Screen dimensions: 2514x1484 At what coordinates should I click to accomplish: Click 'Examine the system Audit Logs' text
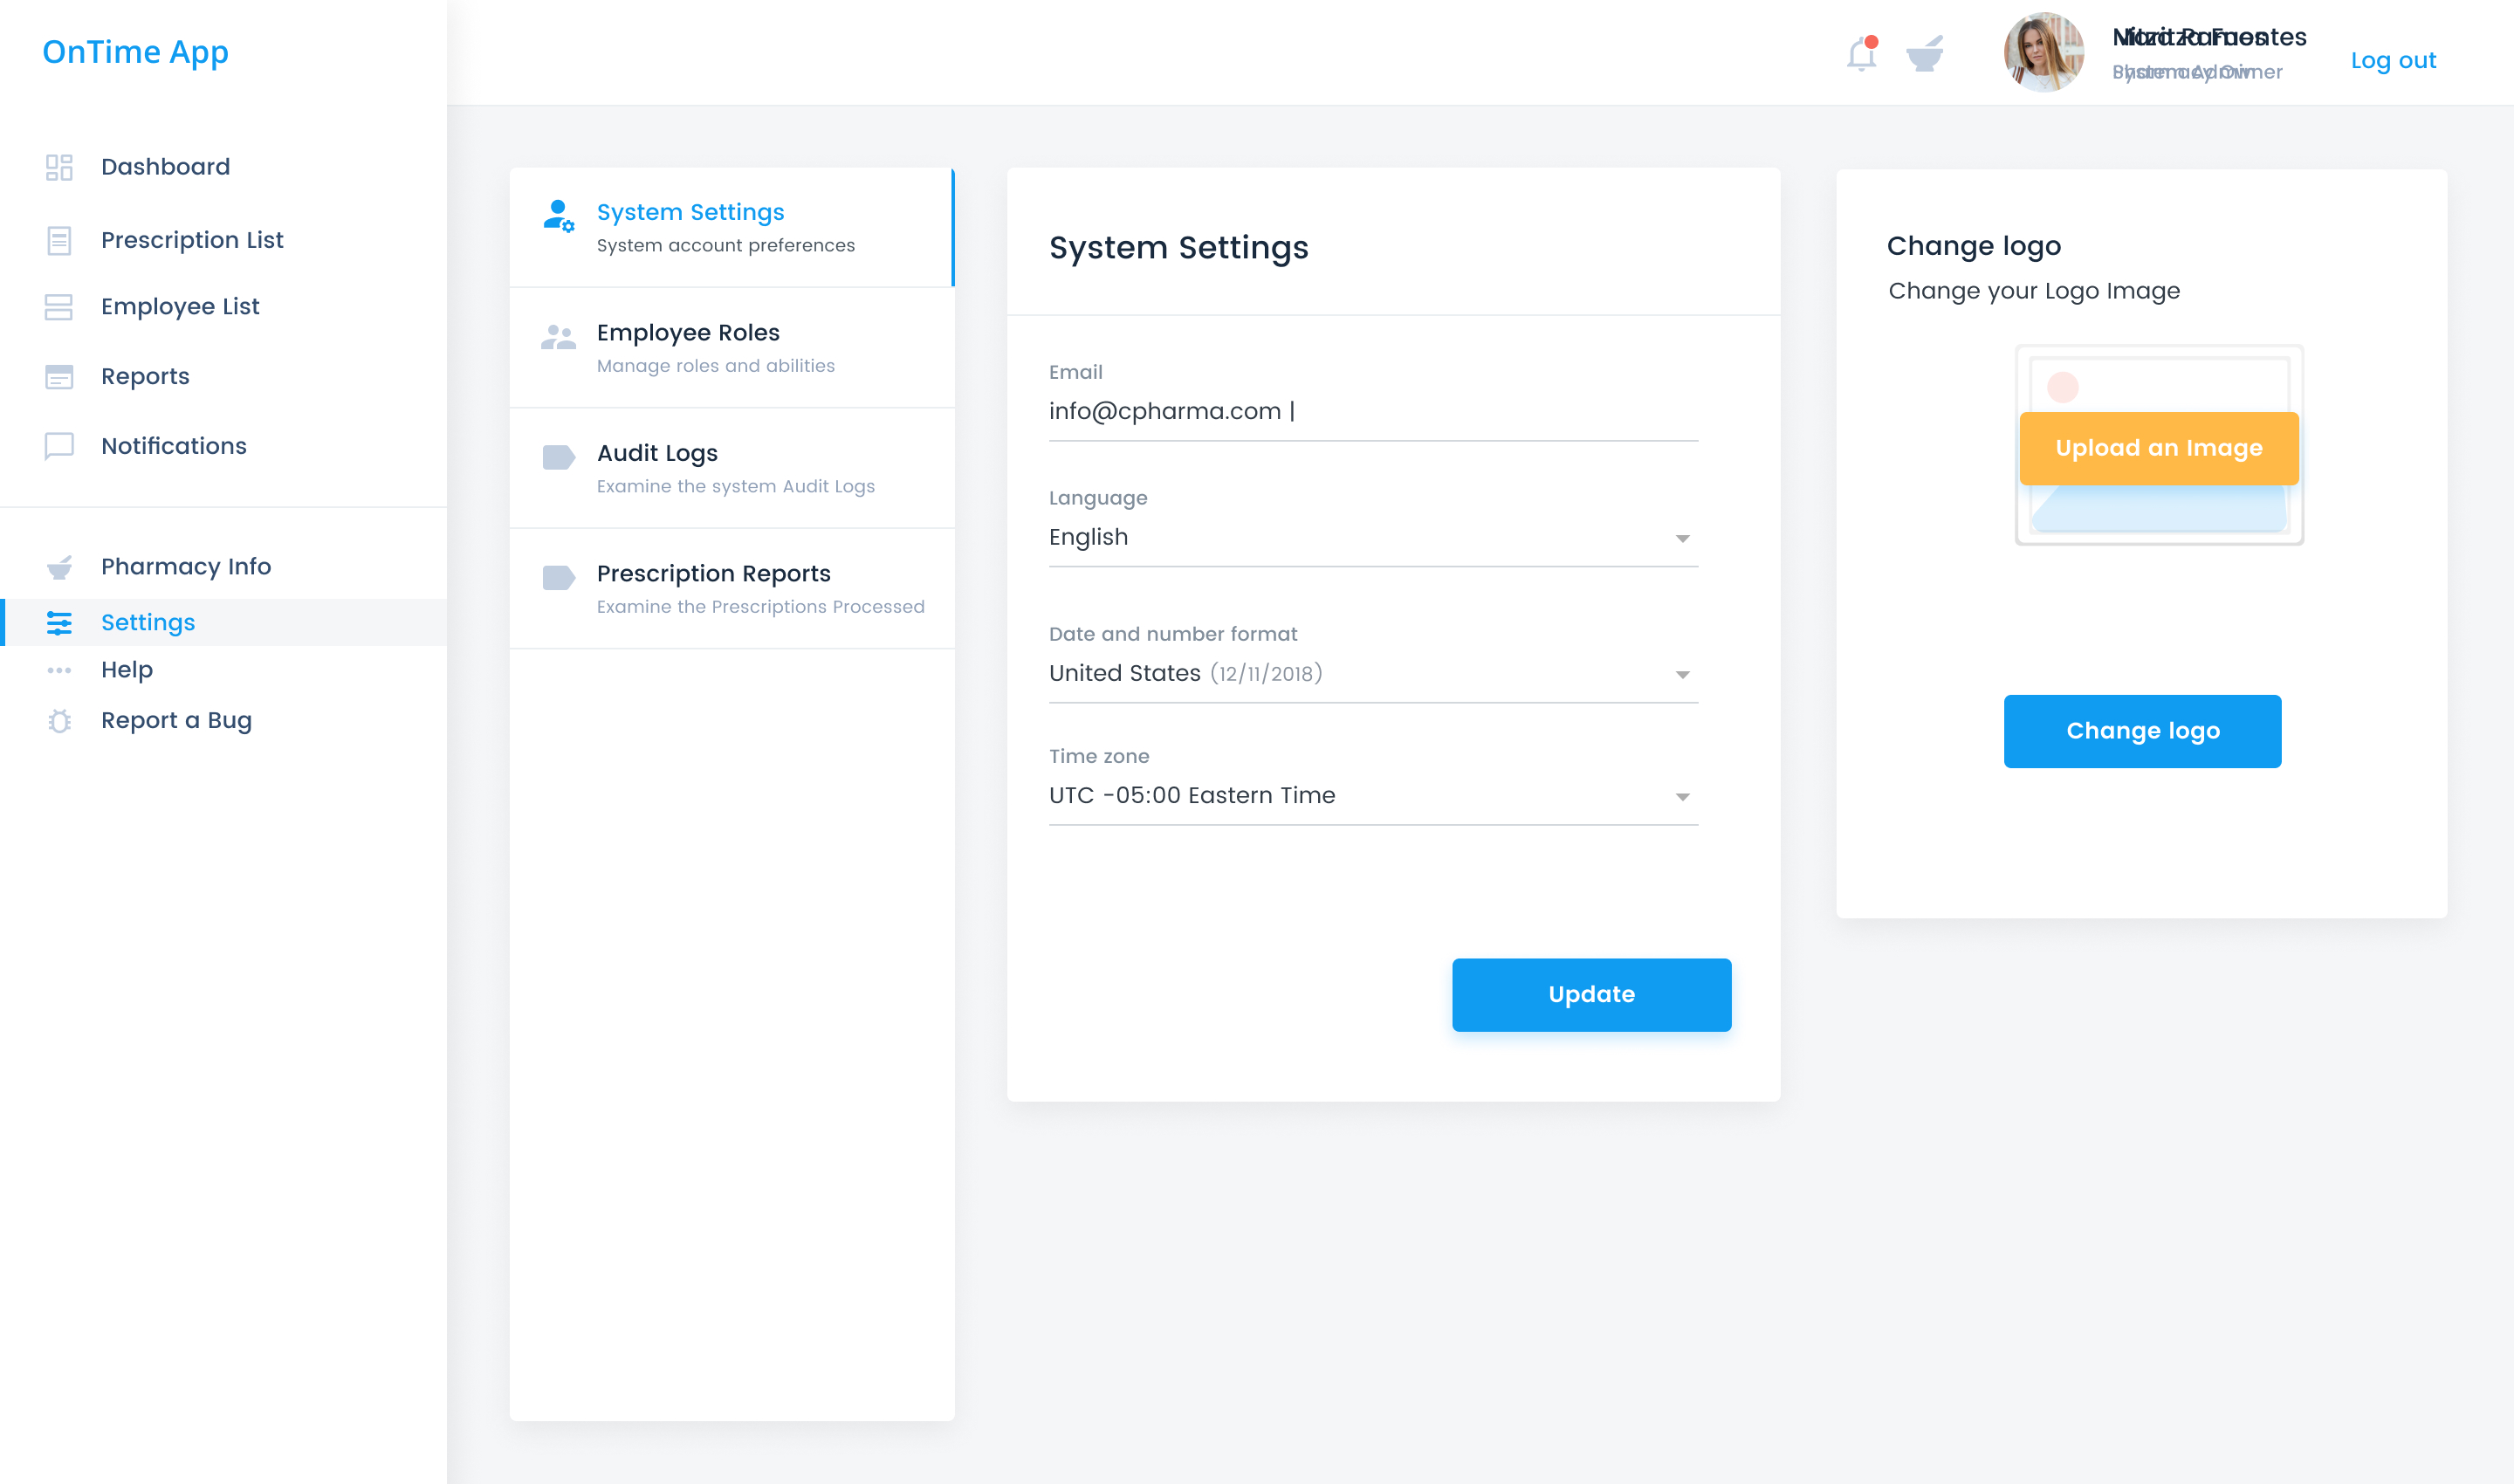tap(735, 486)
